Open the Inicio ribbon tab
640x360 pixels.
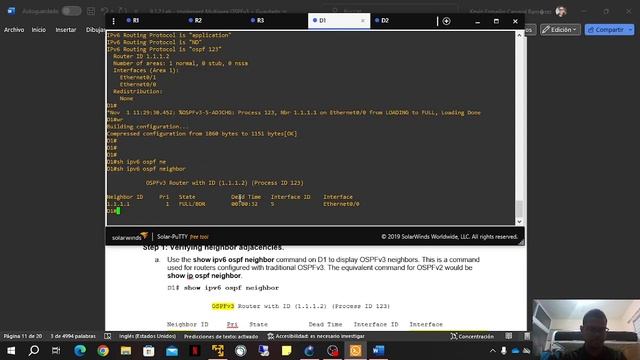(x=39, y=30)
